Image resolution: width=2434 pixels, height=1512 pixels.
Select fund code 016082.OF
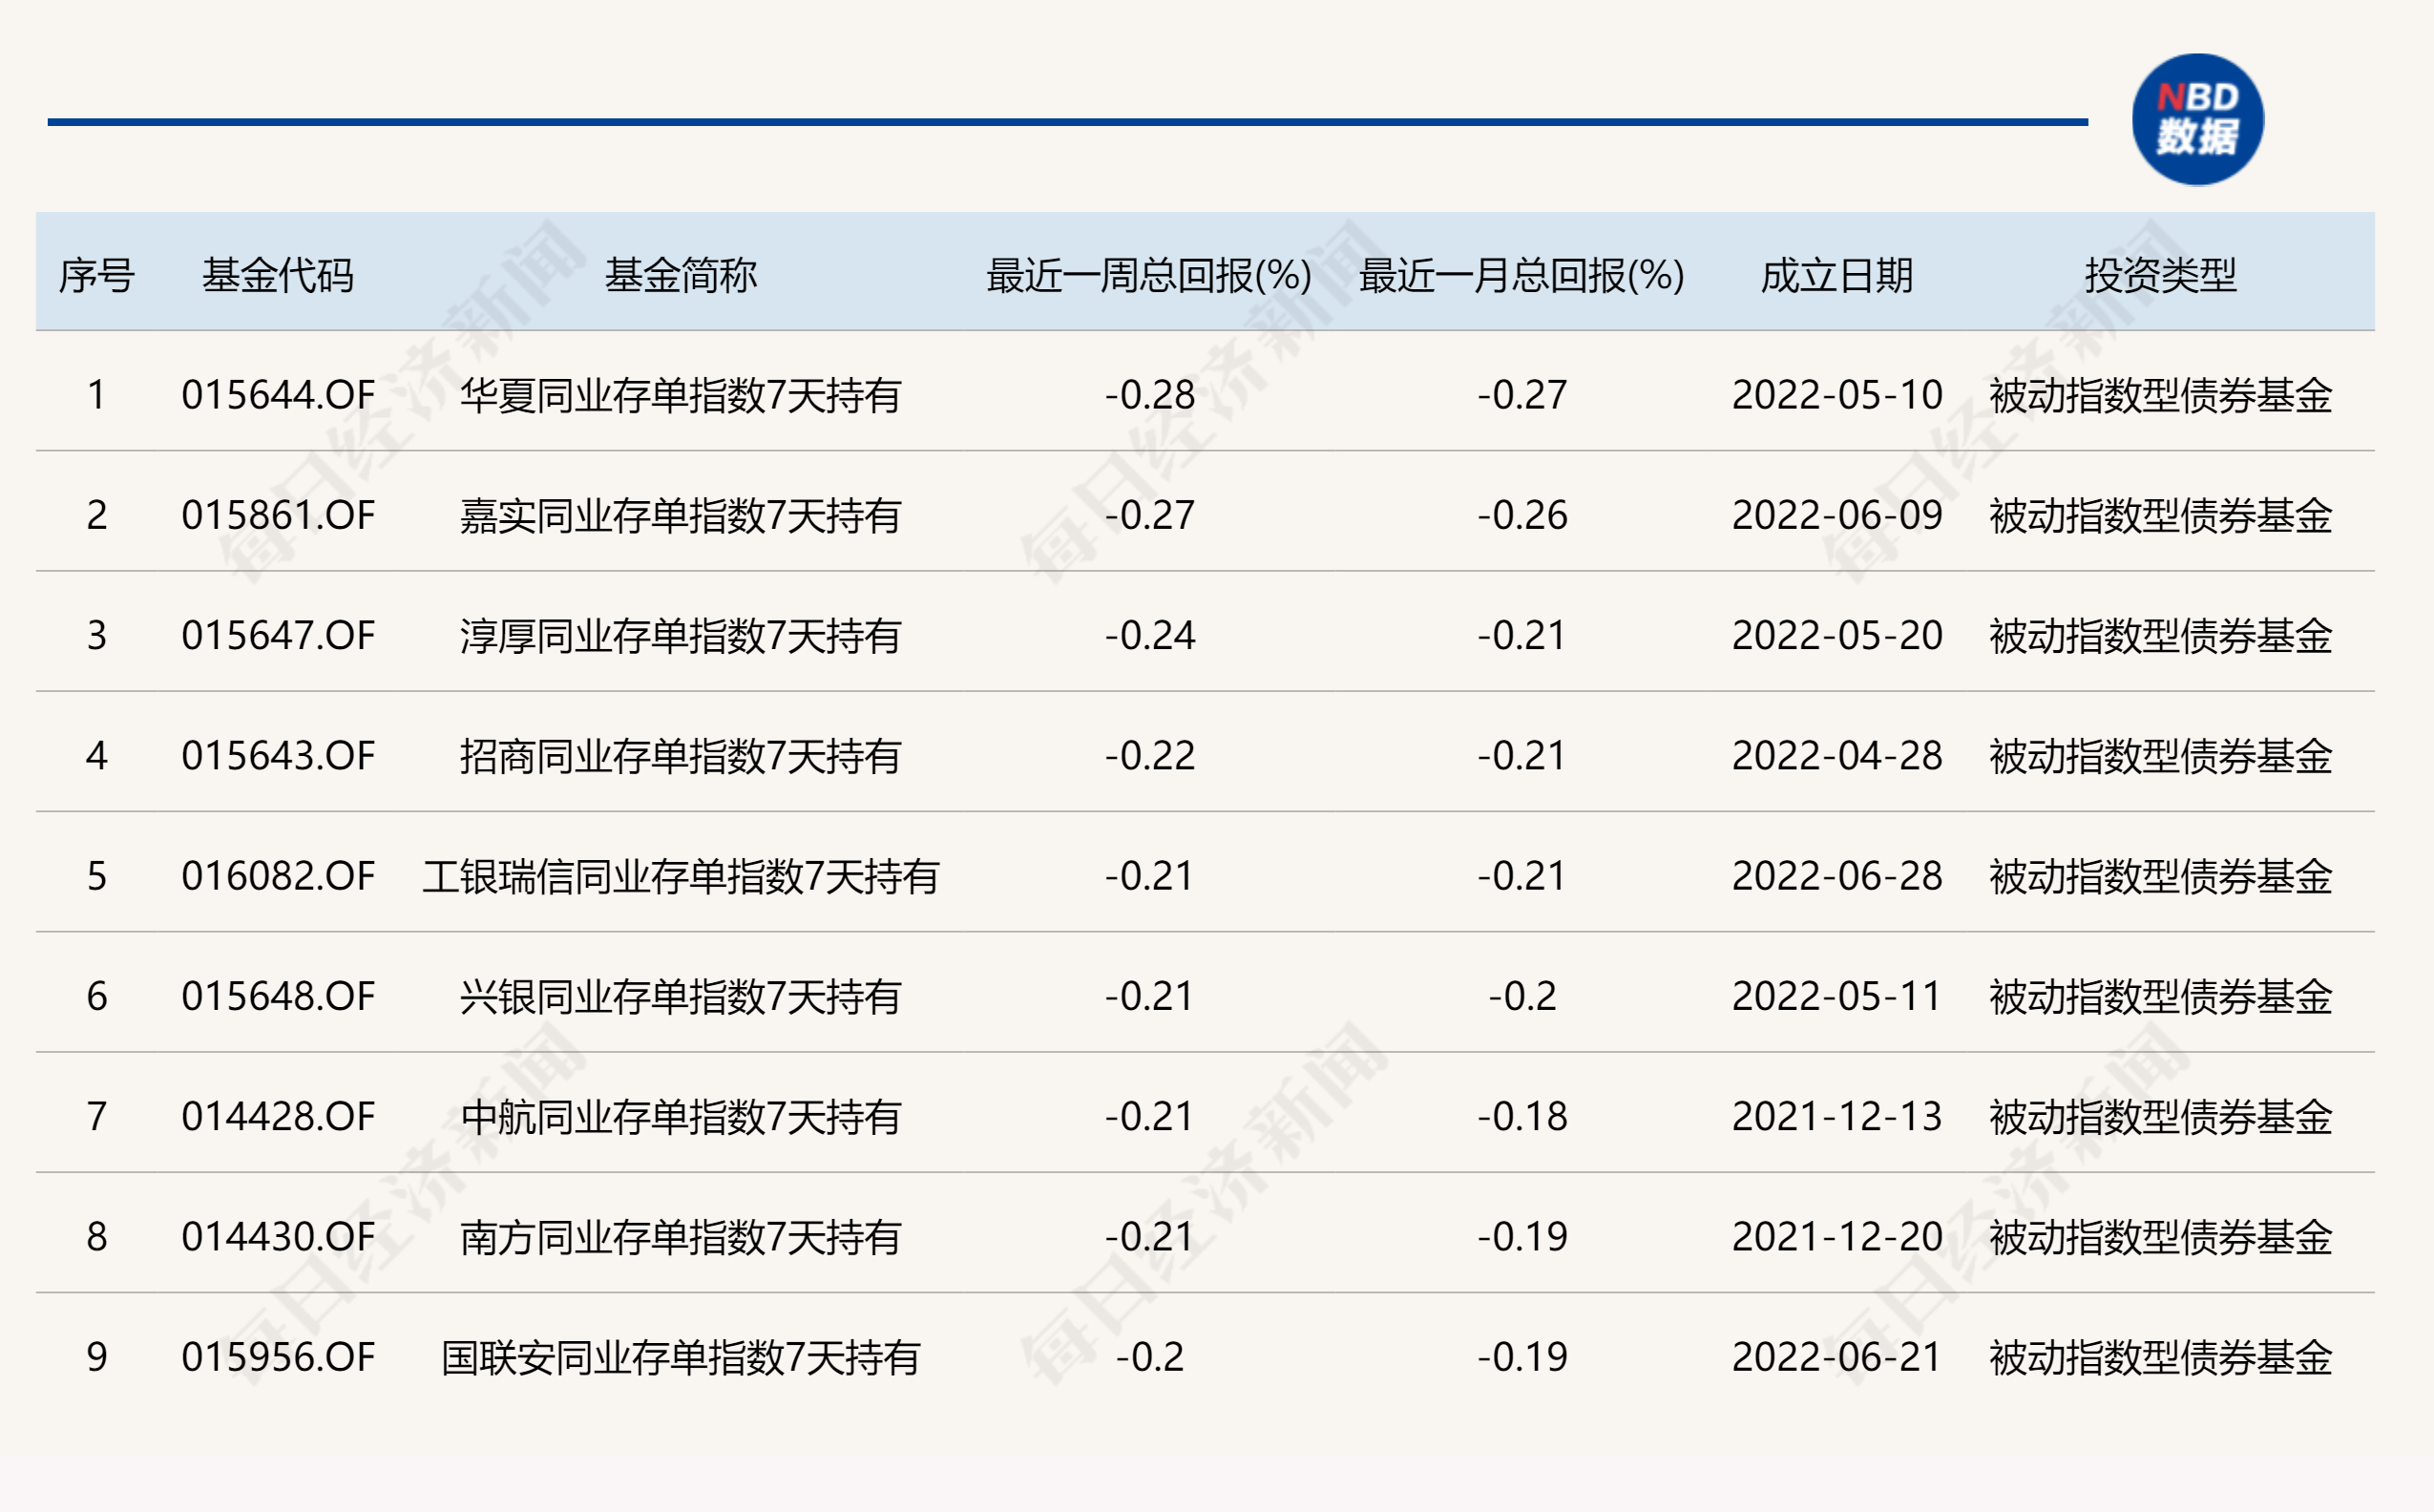pos(278,876)
